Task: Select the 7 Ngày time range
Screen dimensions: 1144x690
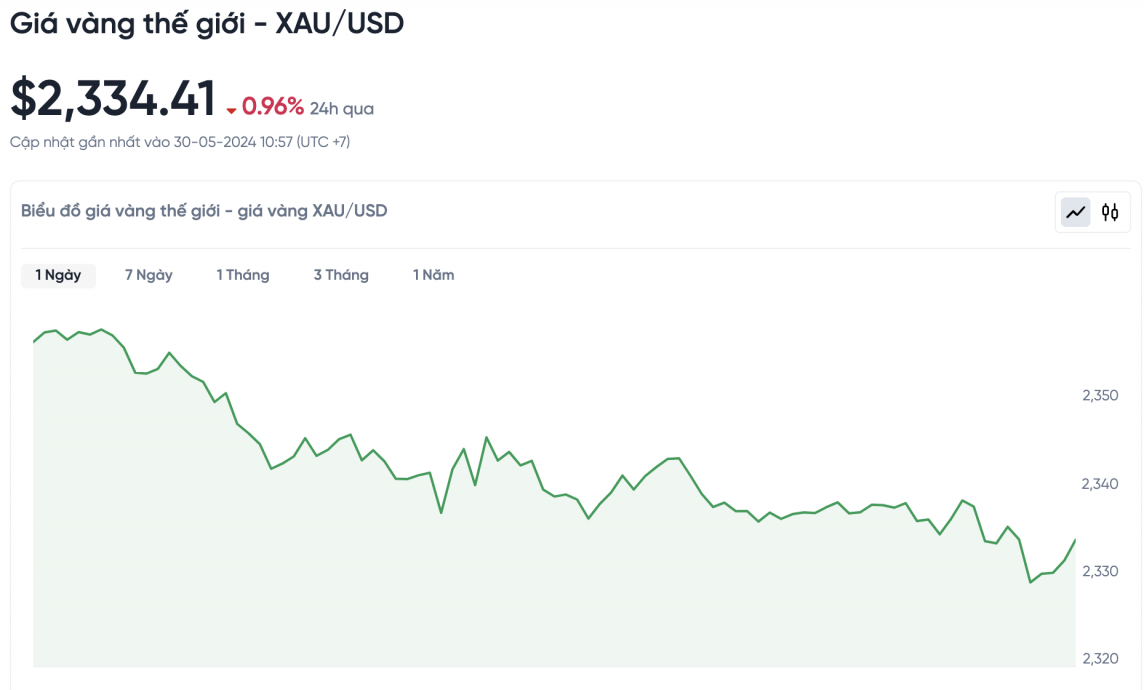Action: [x=148, y=275]
